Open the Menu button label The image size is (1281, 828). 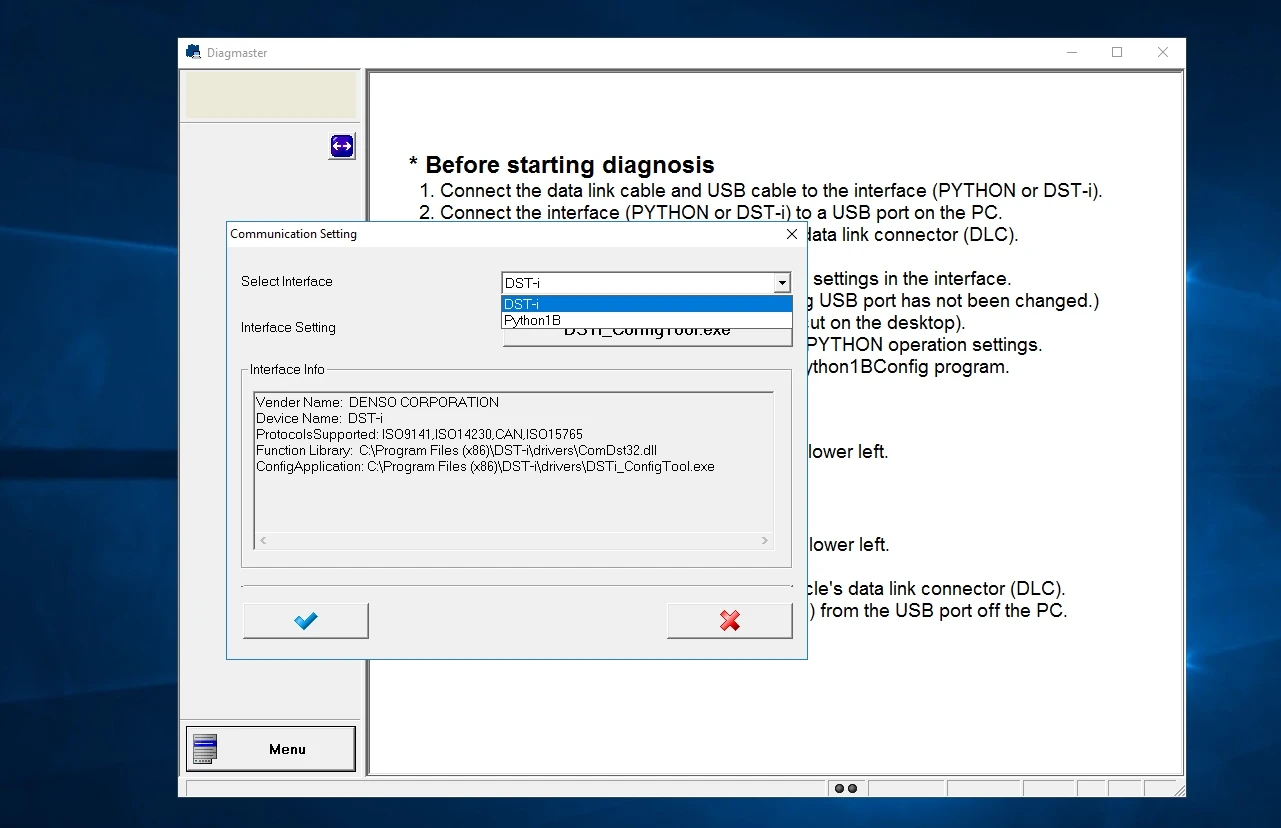point(287,749)
